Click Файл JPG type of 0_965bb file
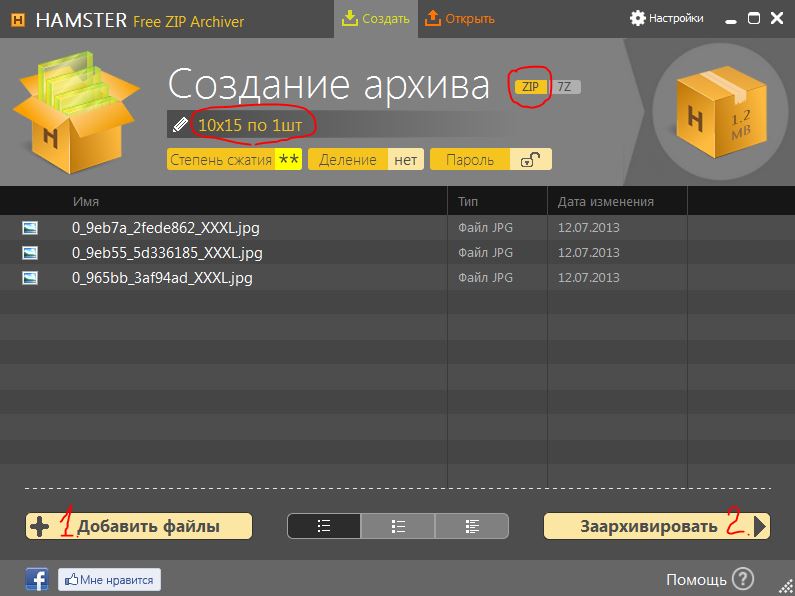The width and height of the screenshot is (795, 596). 485,277
